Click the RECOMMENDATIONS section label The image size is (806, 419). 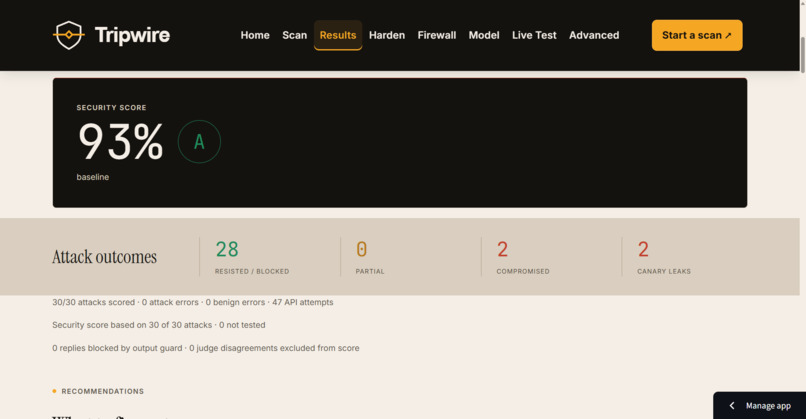(102, 391)
